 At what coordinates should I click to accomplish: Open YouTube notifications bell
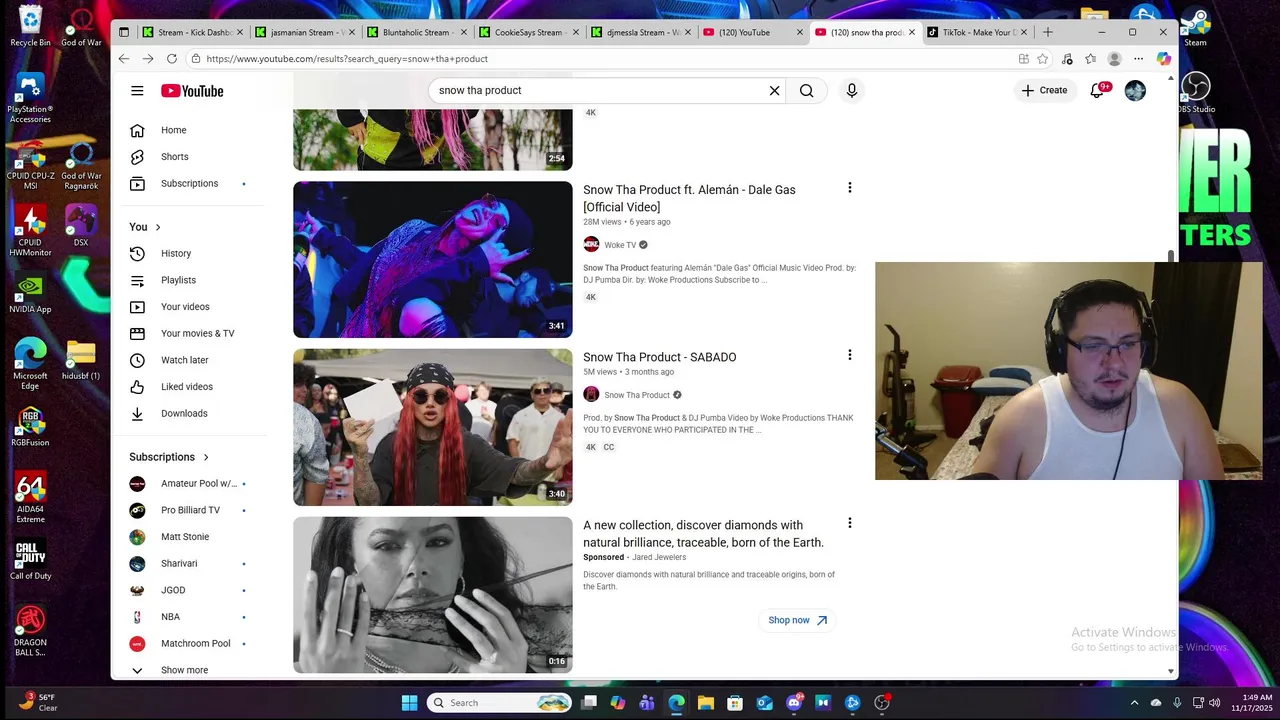(x=1098, y=90)
